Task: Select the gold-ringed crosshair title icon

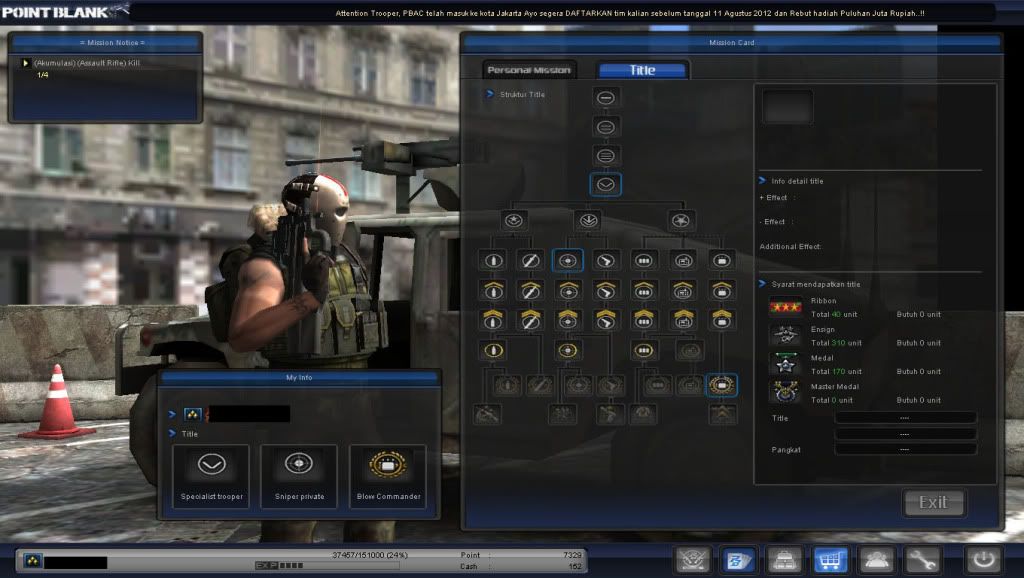Action: point(568,351)
